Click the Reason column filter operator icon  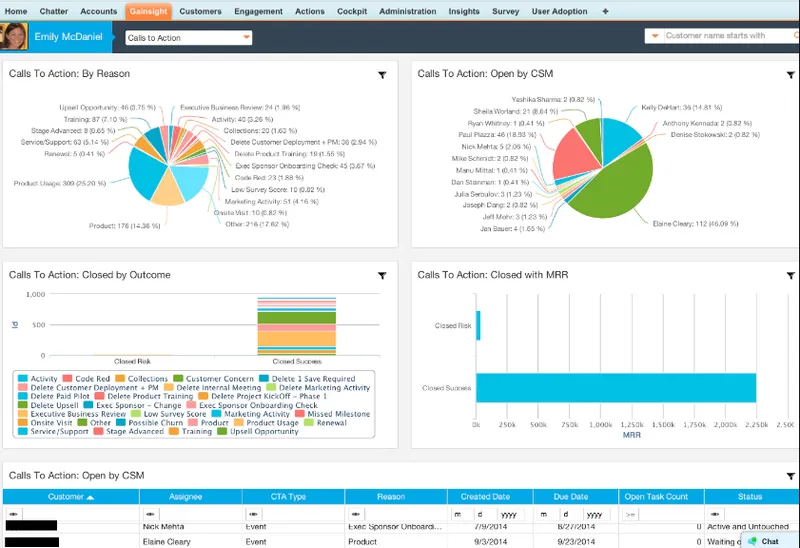coord(356,514)
